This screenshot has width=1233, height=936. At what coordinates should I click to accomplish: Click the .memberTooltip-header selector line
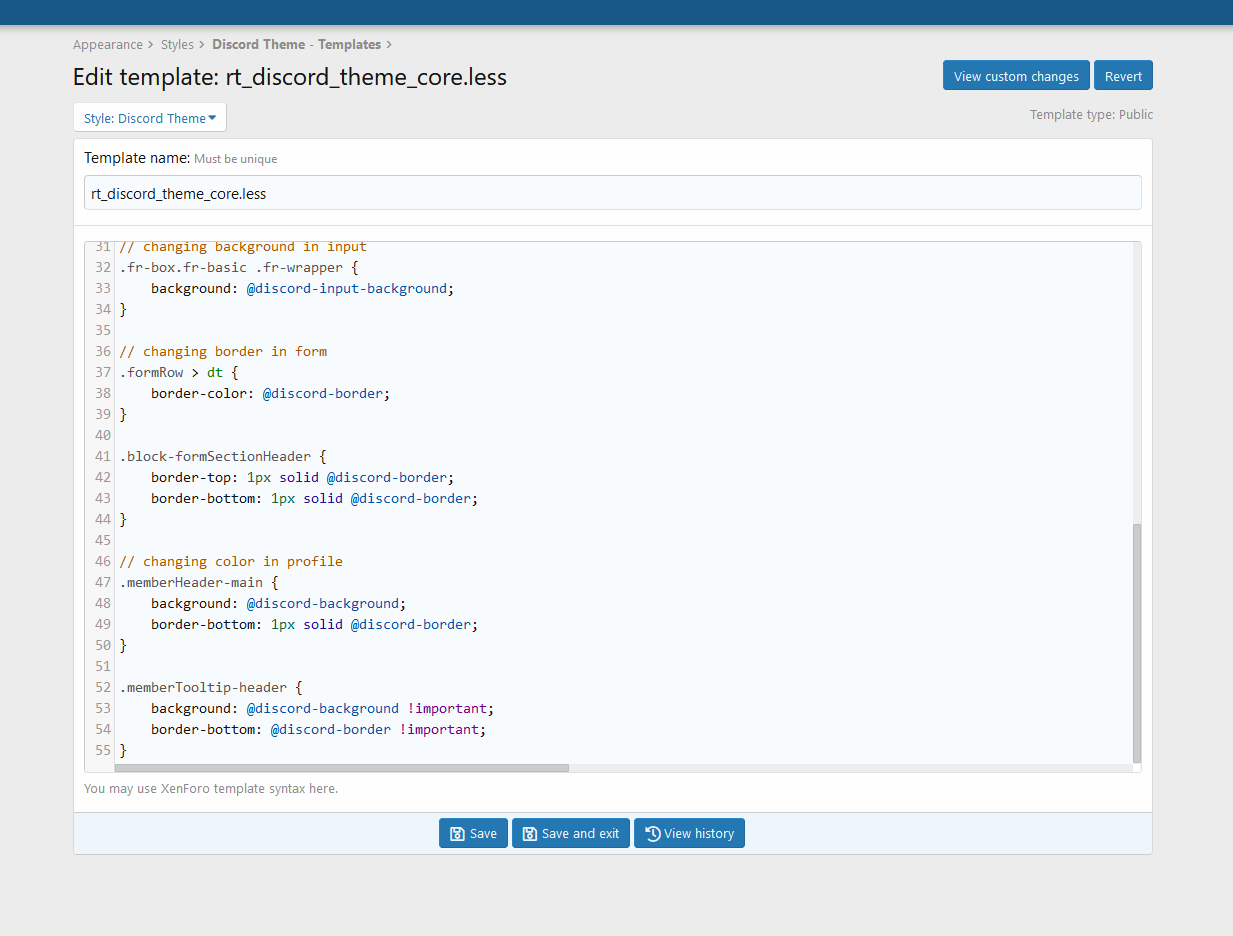(210, 687)
